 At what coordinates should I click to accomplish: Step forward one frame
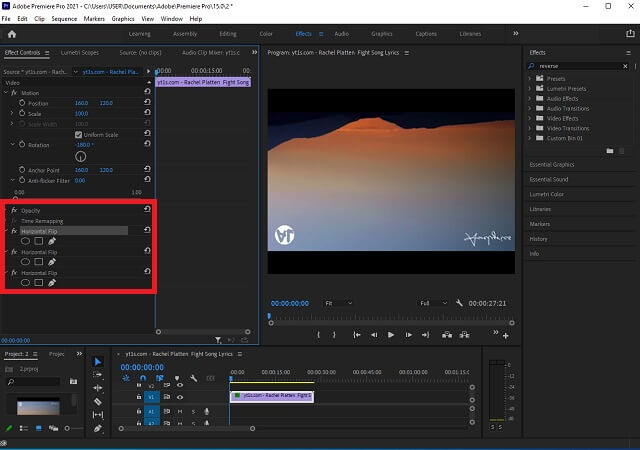click(x=408, y=335)
